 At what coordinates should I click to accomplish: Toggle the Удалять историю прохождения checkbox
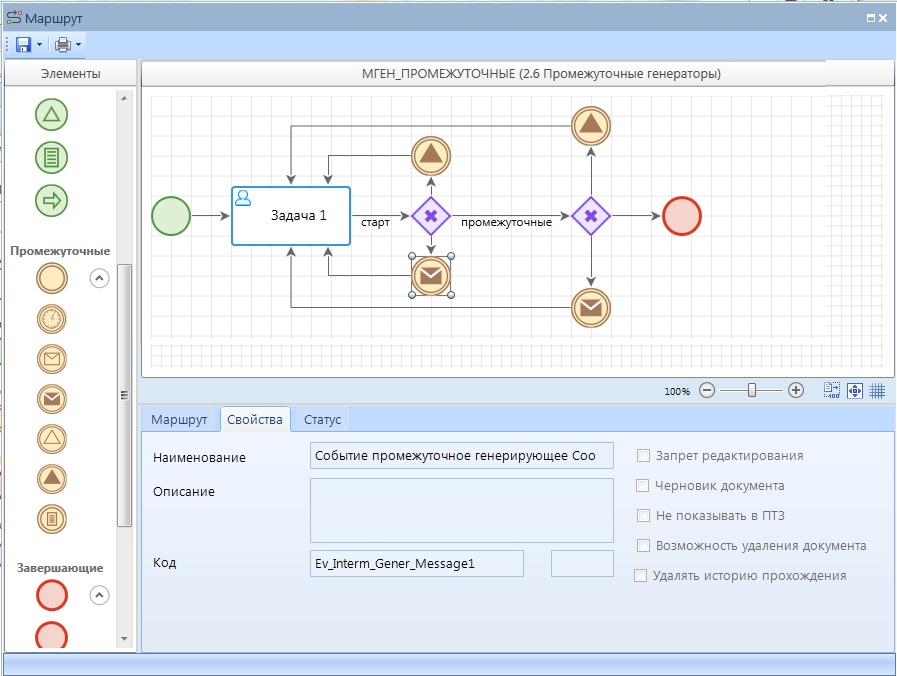coord(641,576)
